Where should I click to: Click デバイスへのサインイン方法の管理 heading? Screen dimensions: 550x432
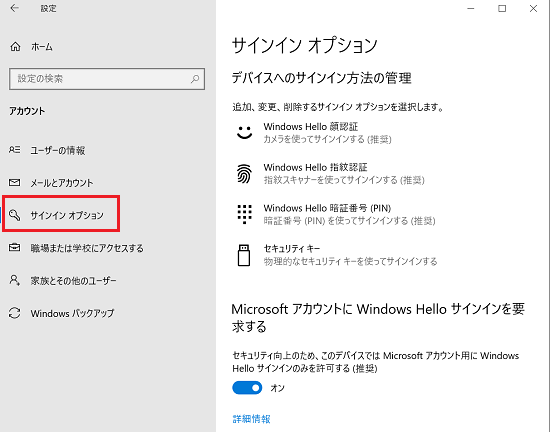(x=321, y=78)
